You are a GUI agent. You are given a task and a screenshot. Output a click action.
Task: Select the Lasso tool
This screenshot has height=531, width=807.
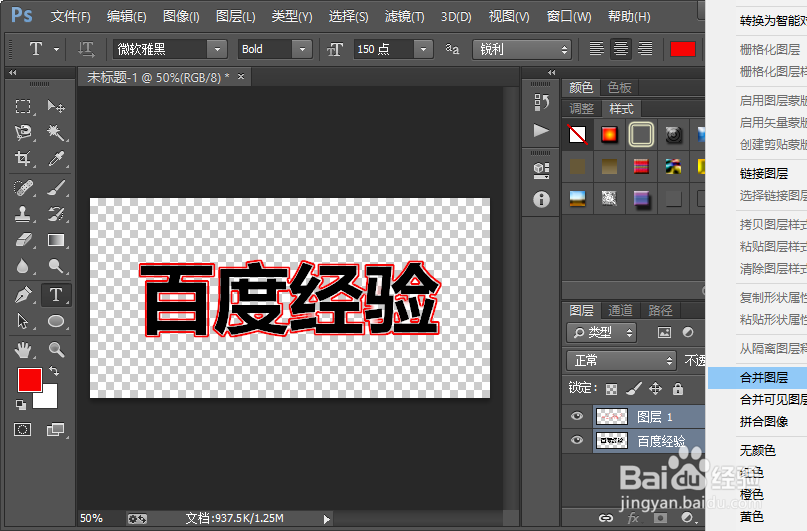23,132
